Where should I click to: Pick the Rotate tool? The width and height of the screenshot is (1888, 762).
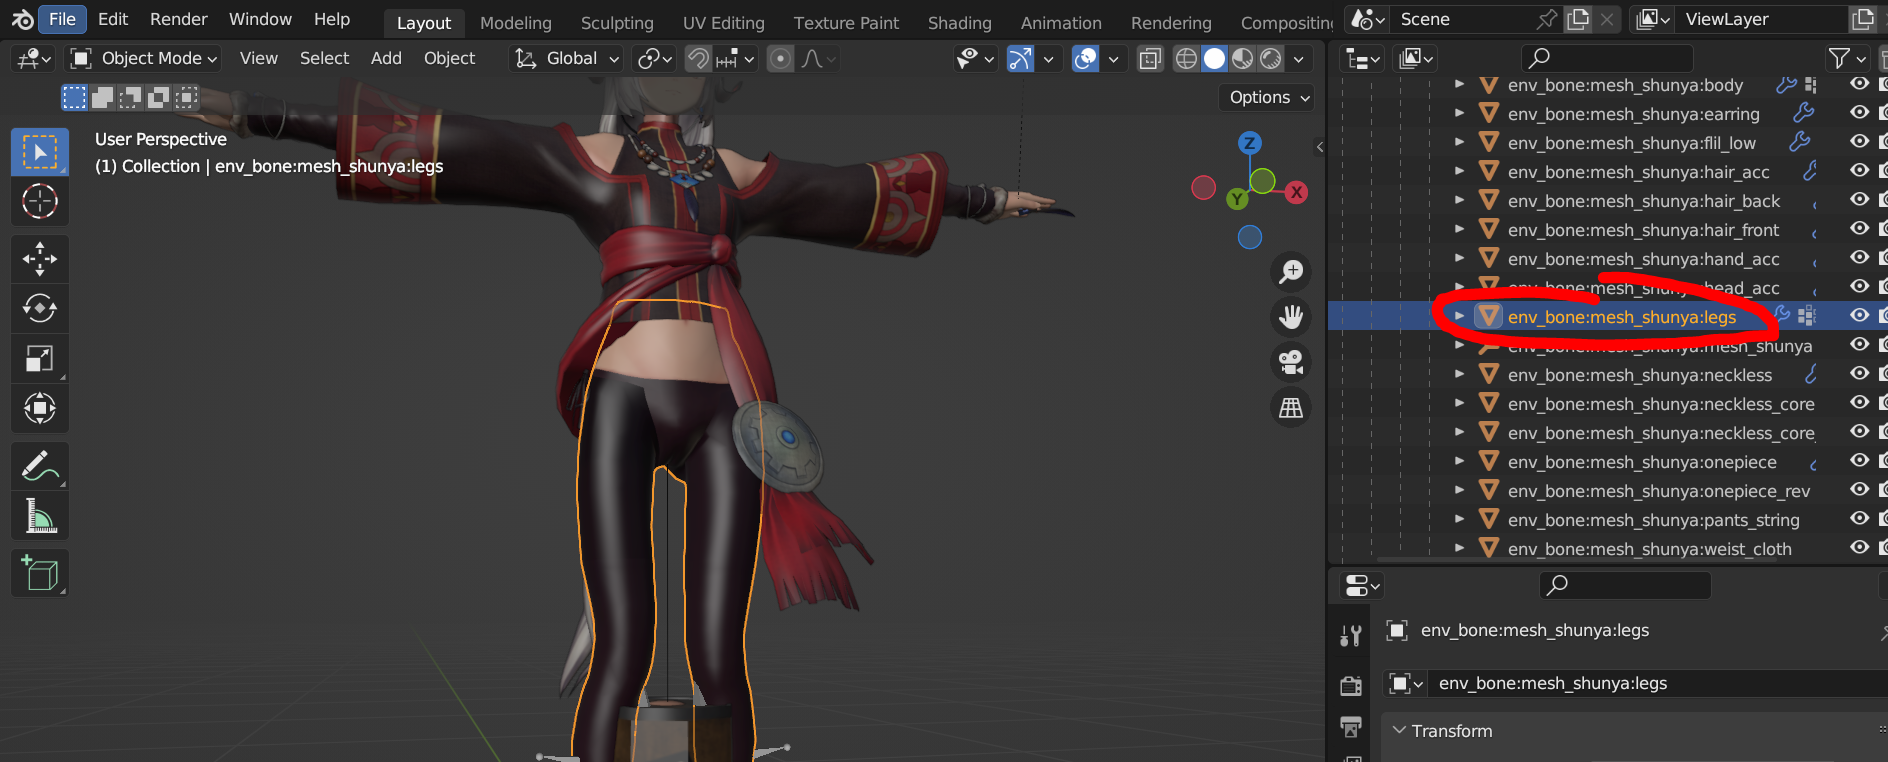(x=40, y=308)
